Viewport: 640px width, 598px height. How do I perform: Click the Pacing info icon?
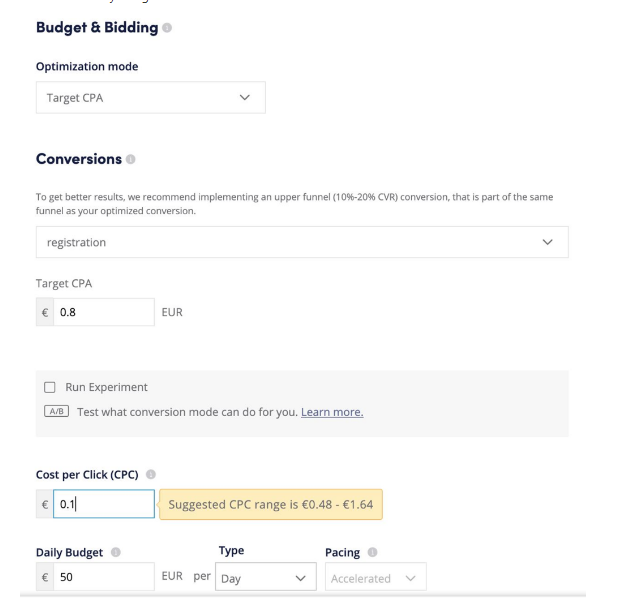pyautogui.click(x=372, y=552)
